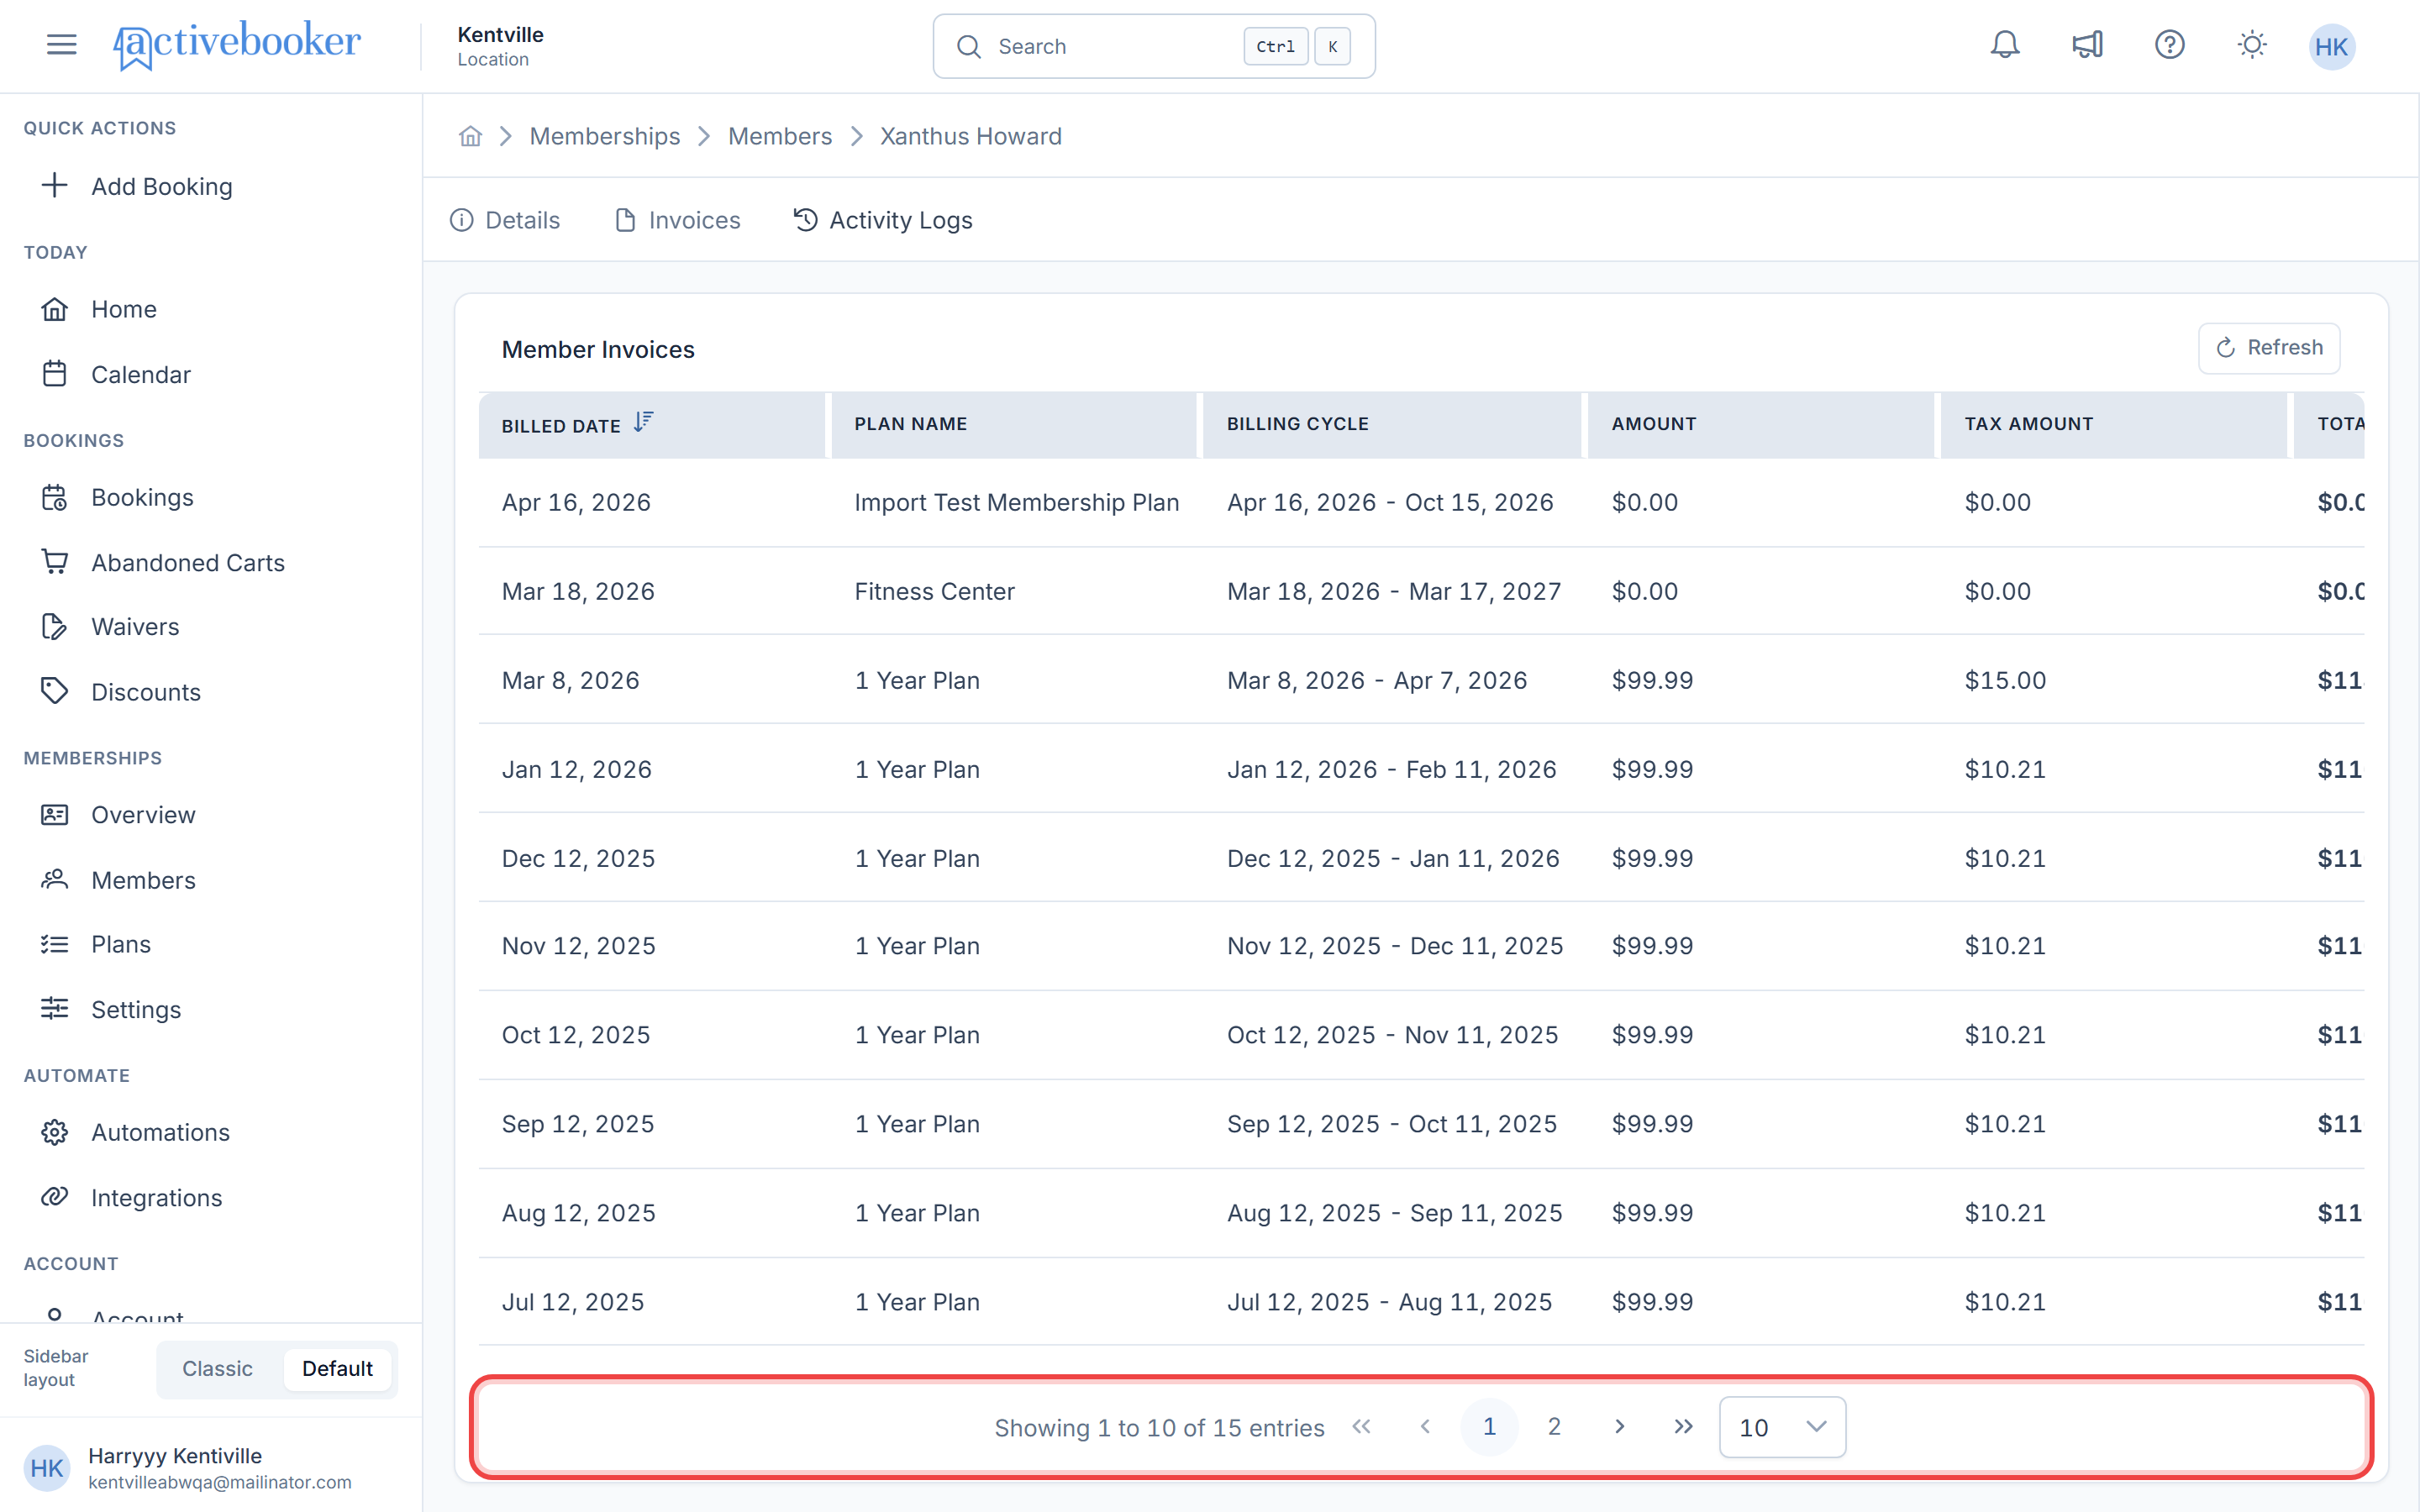Open the help question mark icon
Image resolution: width=2420 pixels, height=1512 pixels.
click(2169, 45)
